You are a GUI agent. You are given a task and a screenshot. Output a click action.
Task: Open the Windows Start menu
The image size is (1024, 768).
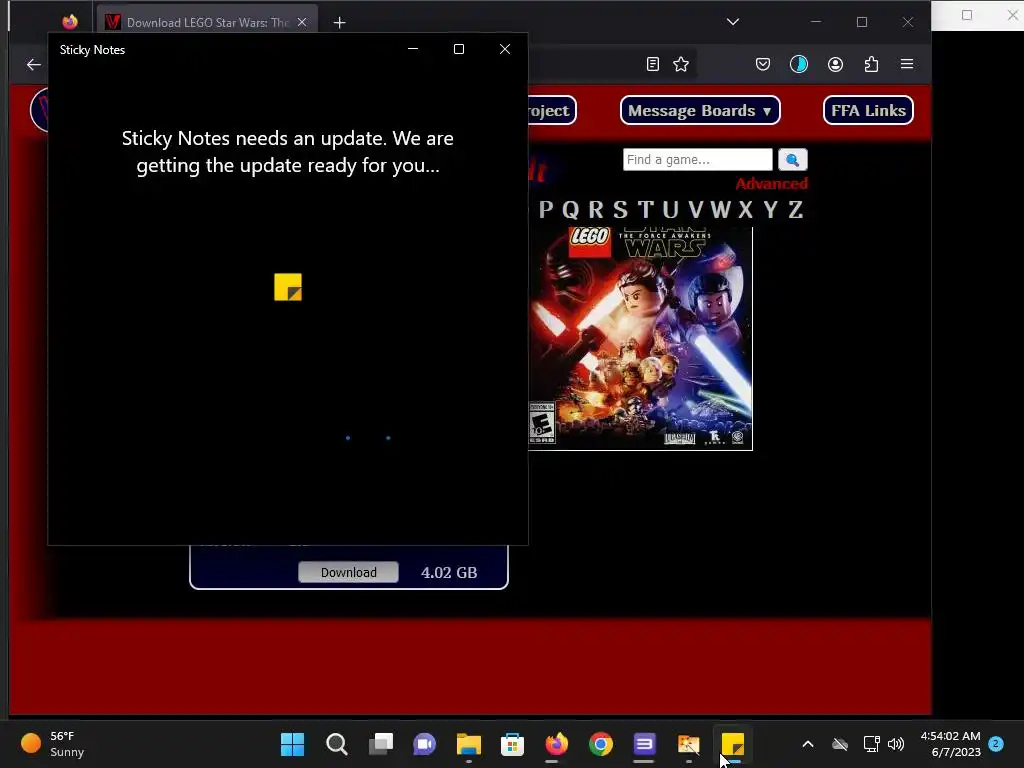(293, 744)
